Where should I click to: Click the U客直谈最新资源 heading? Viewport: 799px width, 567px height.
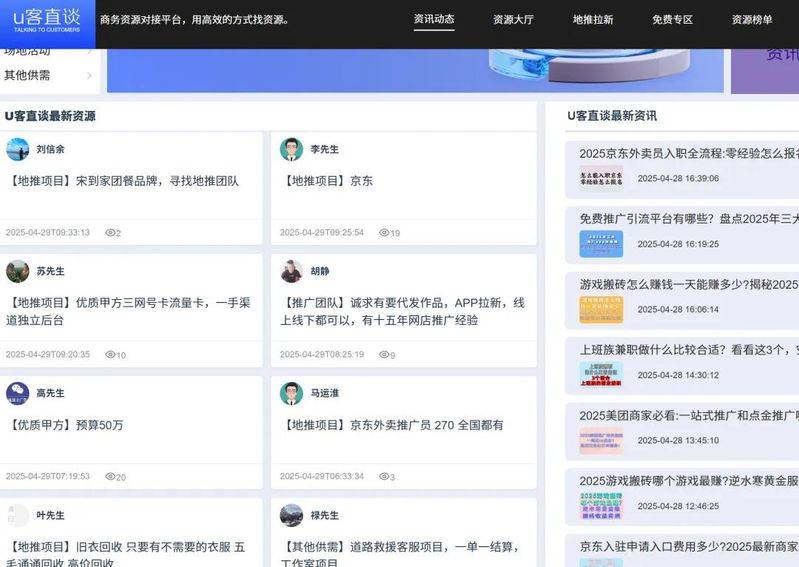(50, 116)
